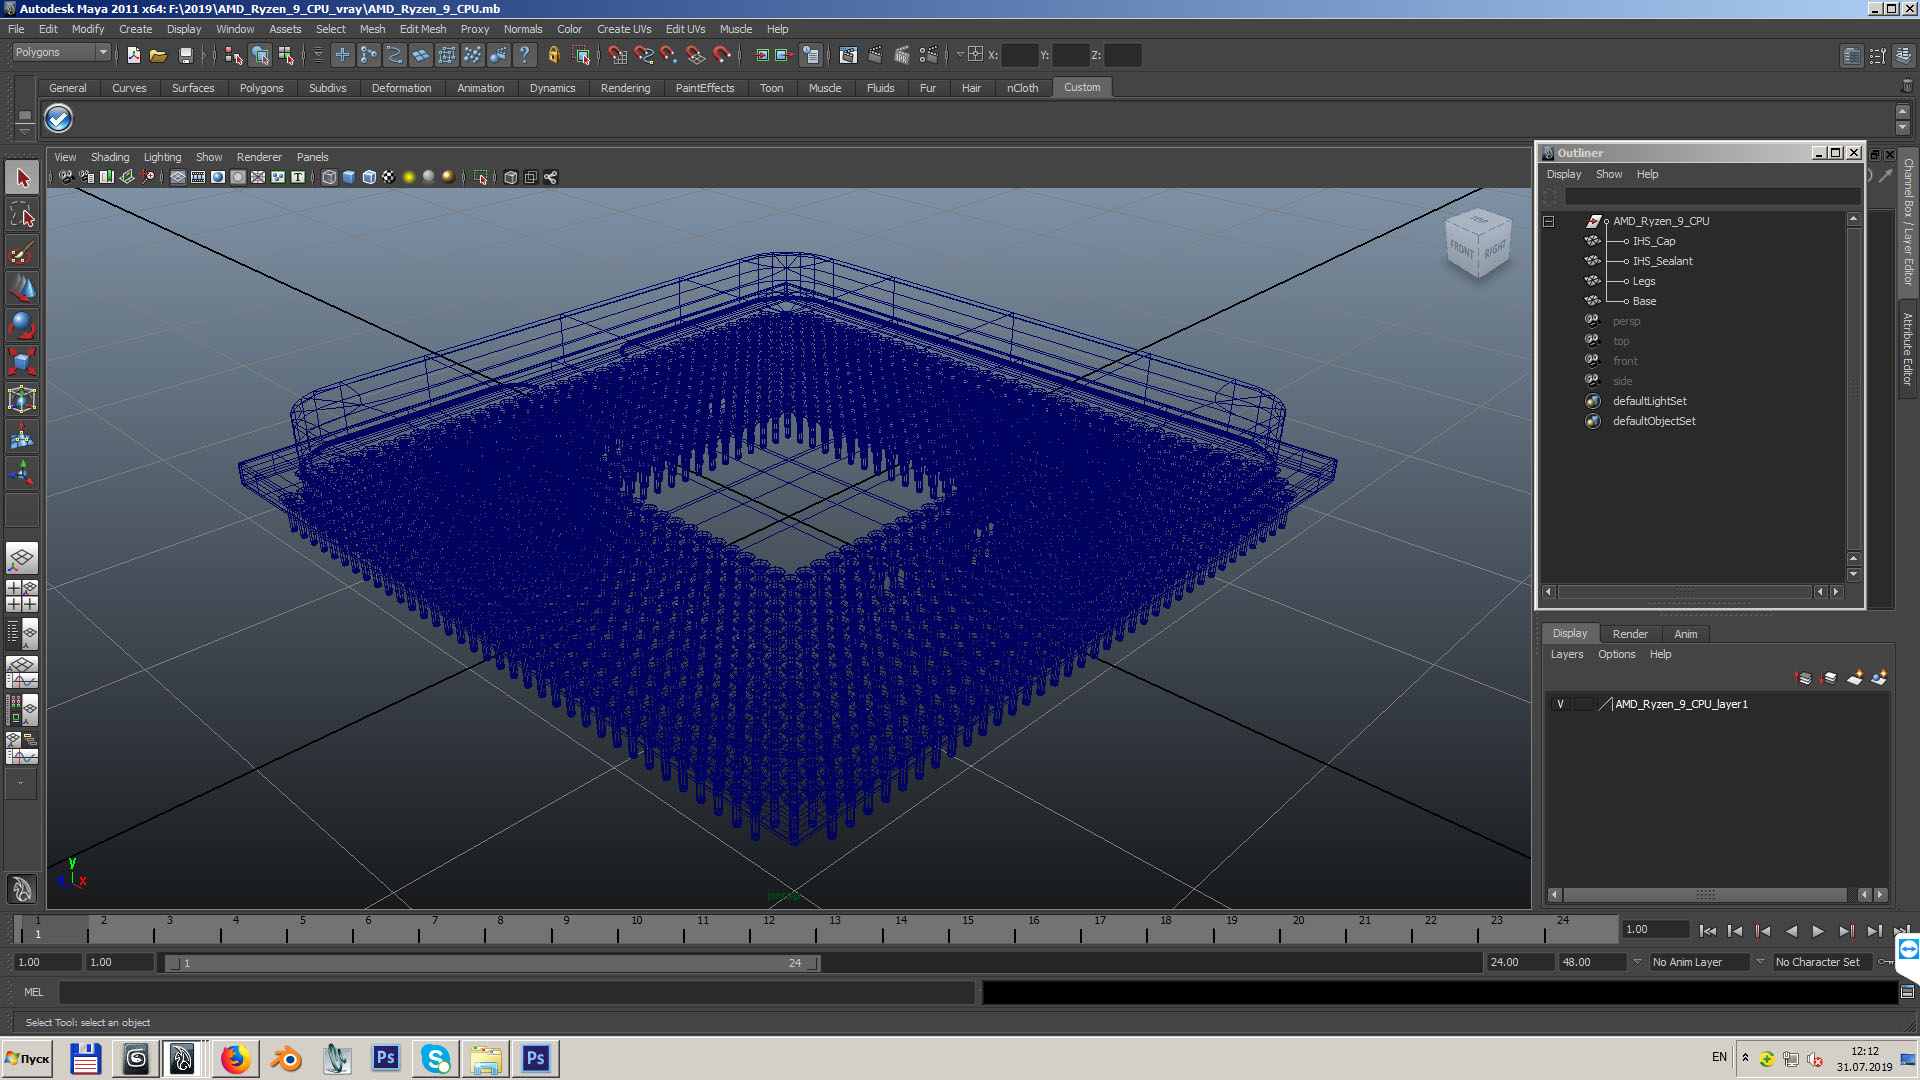Create a new empty display layer icon
This screenshot has height=1080, width=1920.
[1854, 678]
